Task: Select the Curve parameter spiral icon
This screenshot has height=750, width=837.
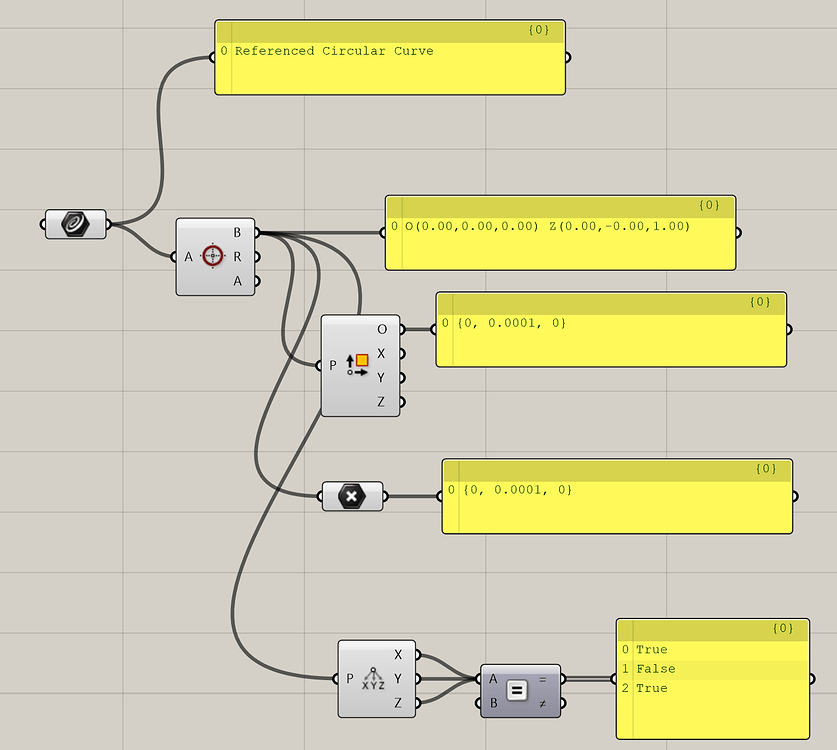Action: coord(75,224)
